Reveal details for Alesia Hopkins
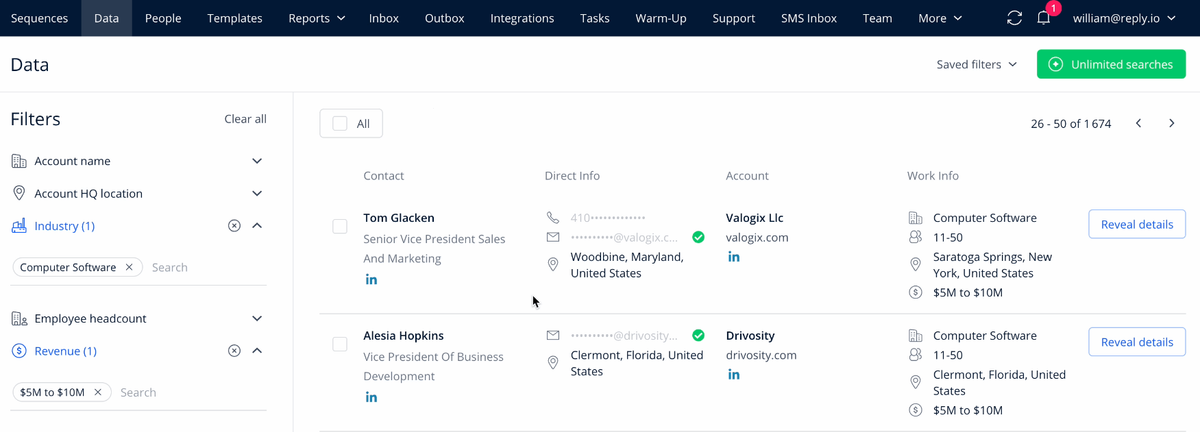Image resolution: width=1200 pixels, height=432 pixels. pos(1137,342)
